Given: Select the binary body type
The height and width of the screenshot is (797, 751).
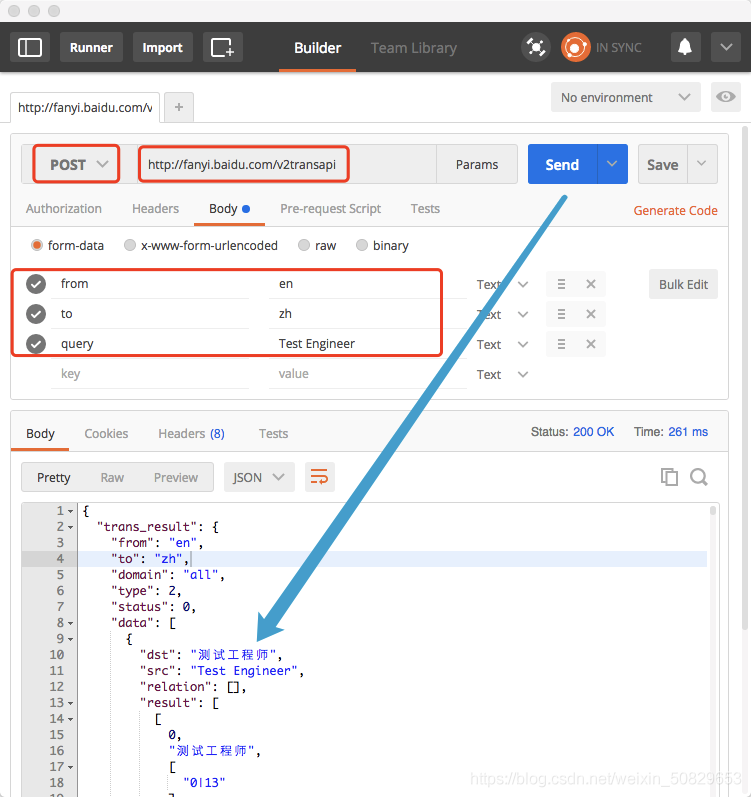Looking at the screenshot, I should [362, 246].
